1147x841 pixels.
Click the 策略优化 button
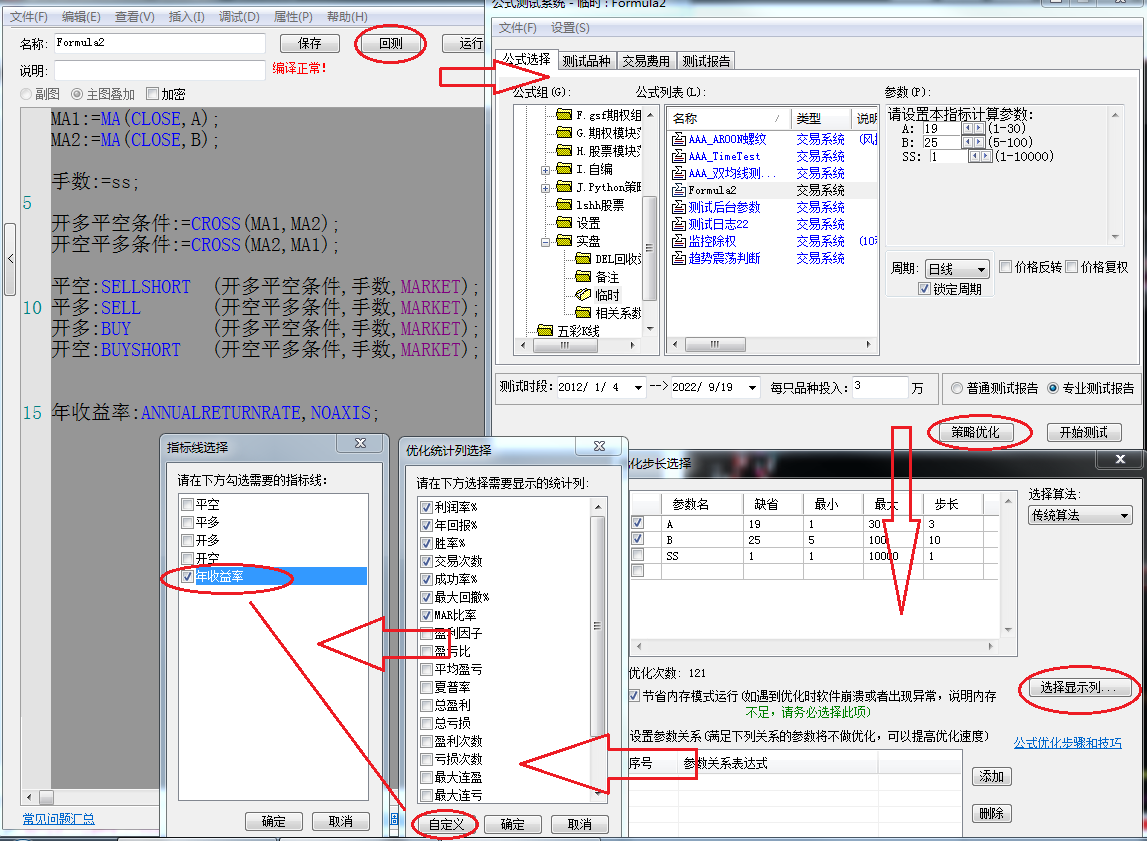(x=976, y=432)
